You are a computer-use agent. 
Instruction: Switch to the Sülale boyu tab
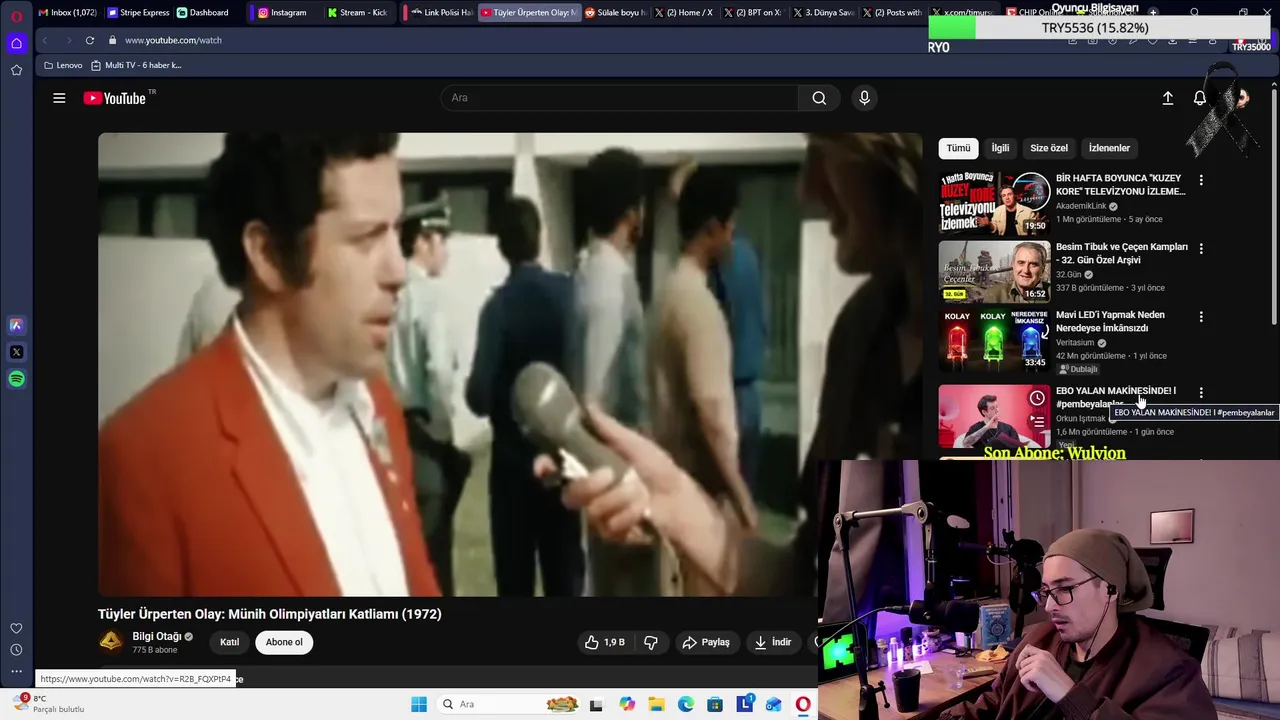[x=616, y=12]
